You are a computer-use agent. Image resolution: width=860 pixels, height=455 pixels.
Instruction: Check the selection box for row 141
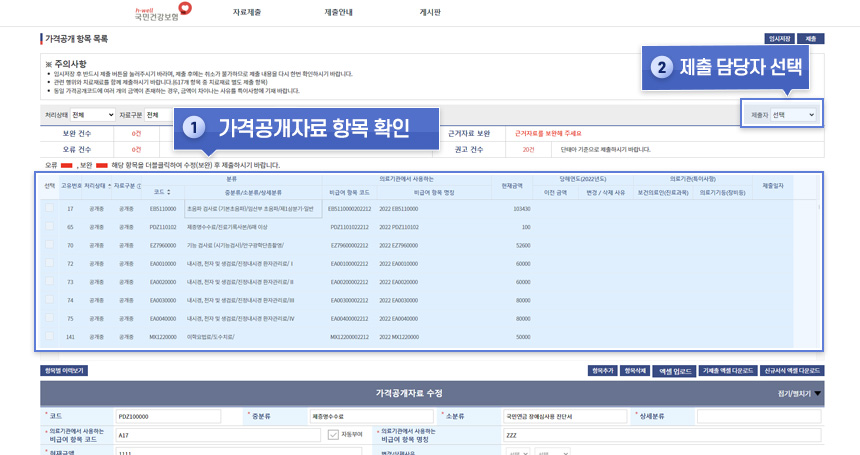tap(49, 336)
